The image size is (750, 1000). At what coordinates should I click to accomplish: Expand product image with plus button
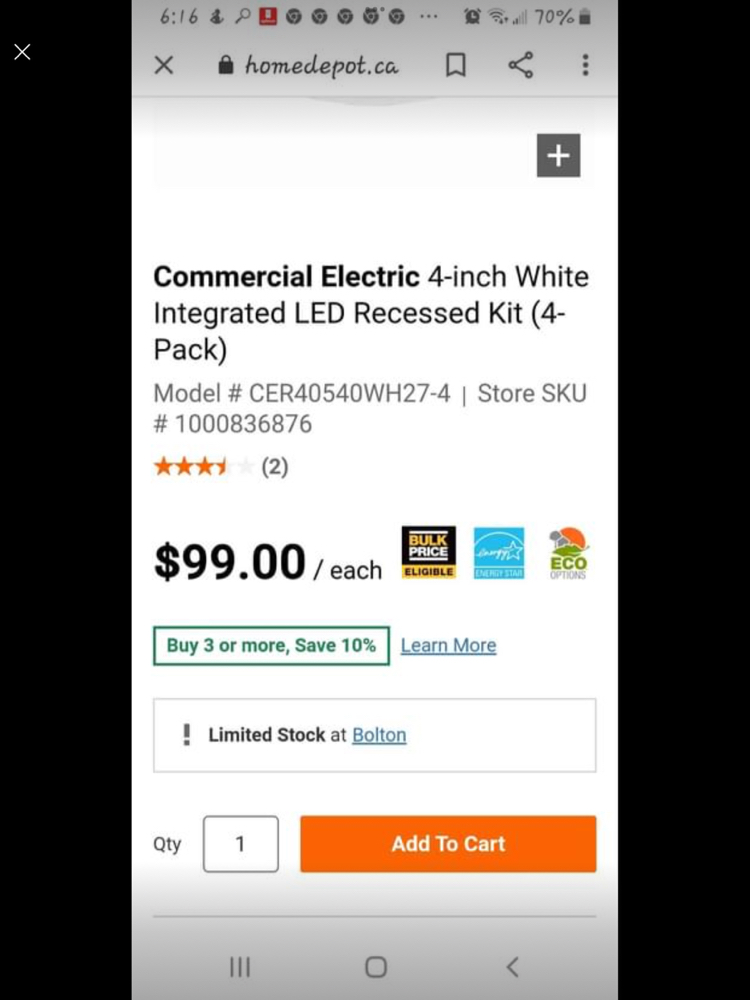(559, 155)
